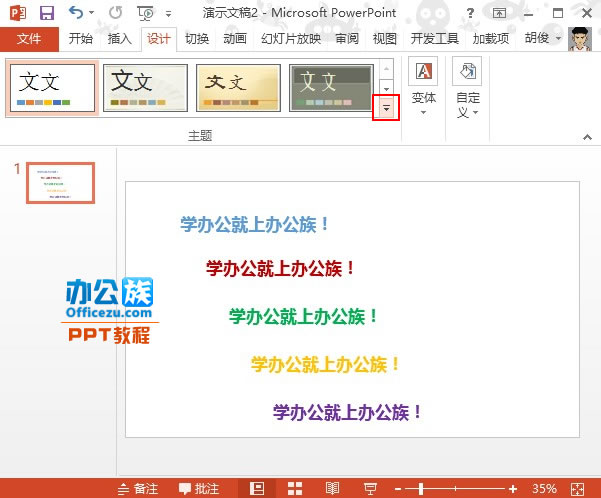Switch to Slide Sorter view icon
This screenshot has width=601, height=498.
click(x=295, y=489)
